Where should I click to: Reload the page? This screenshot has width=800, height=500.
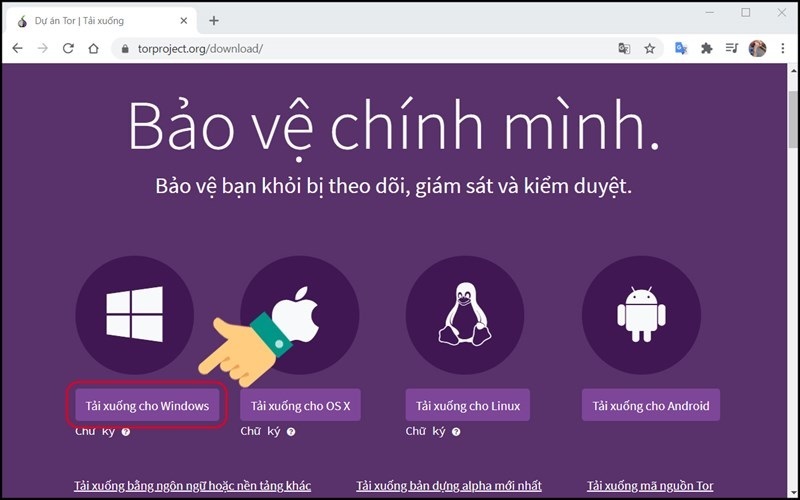click(68, 48)
